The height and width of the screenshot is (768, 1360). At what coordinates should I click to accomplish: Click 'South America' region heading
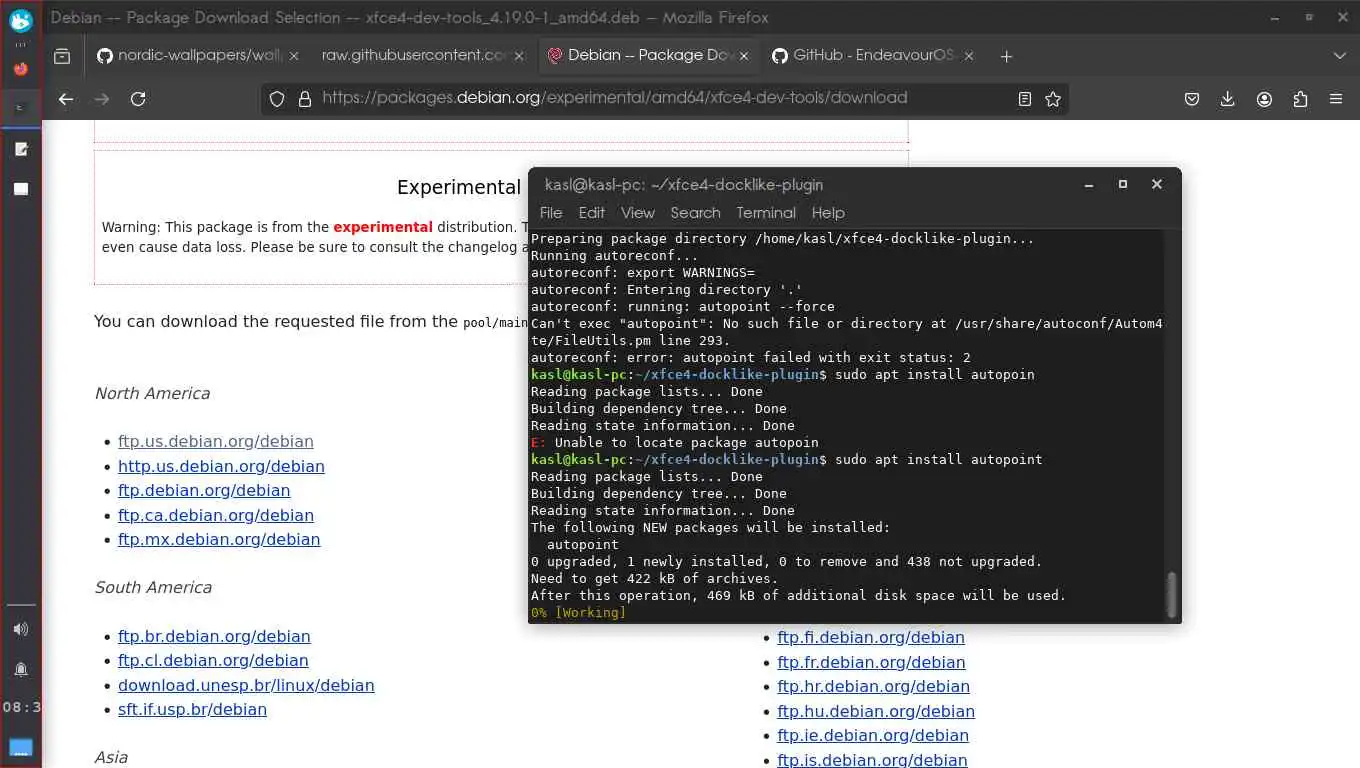tap(153, 587)
